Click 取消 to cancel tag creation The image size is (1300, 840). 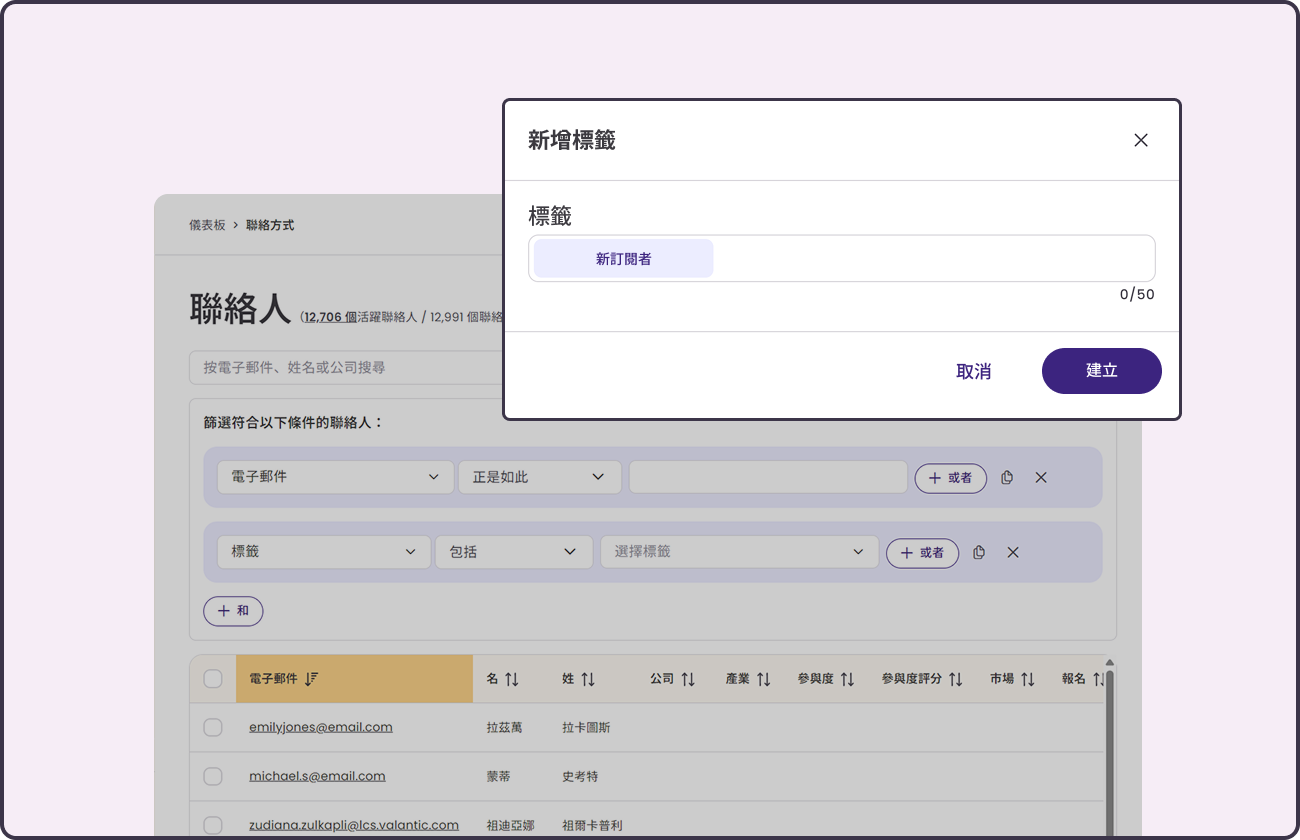[x=973, y=372]
